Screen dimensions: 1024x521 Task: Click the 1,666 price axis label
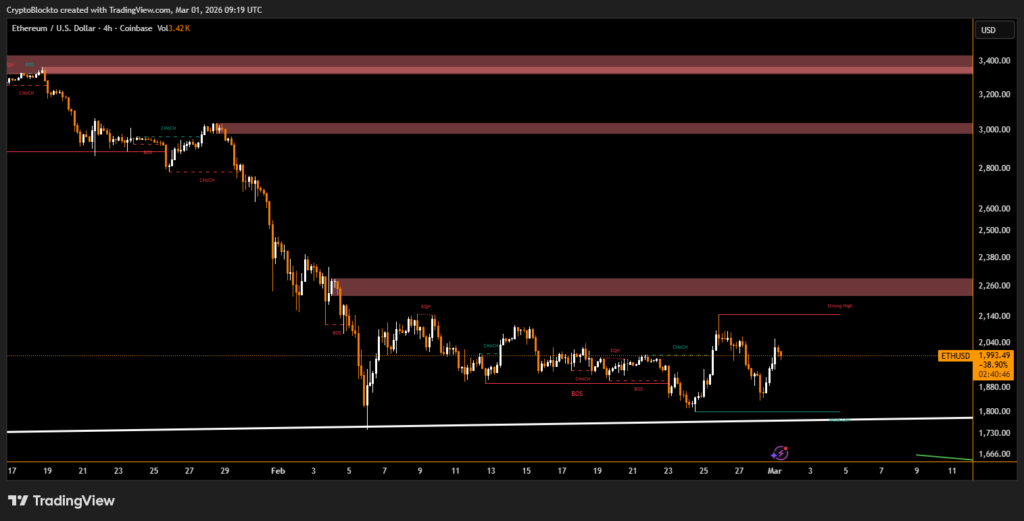tap(992, 454)
